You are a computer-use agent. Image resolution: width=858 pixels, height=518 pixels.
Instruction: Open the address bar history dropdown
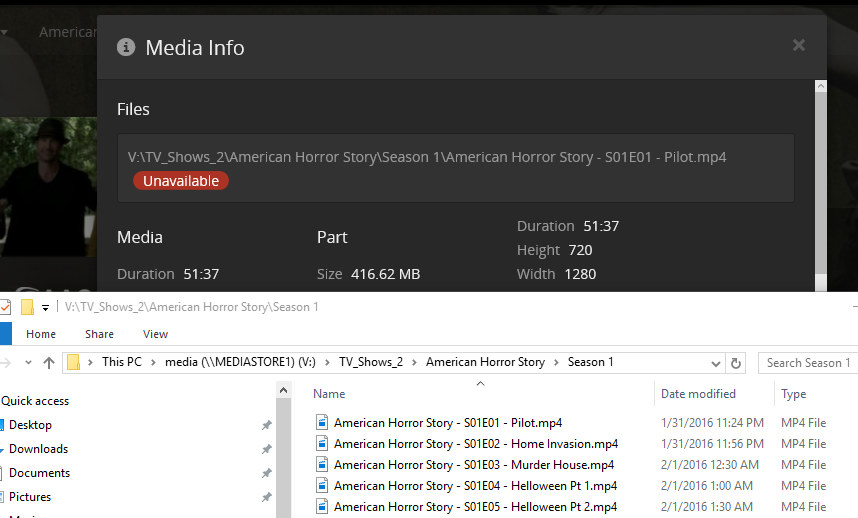(715, 364)
